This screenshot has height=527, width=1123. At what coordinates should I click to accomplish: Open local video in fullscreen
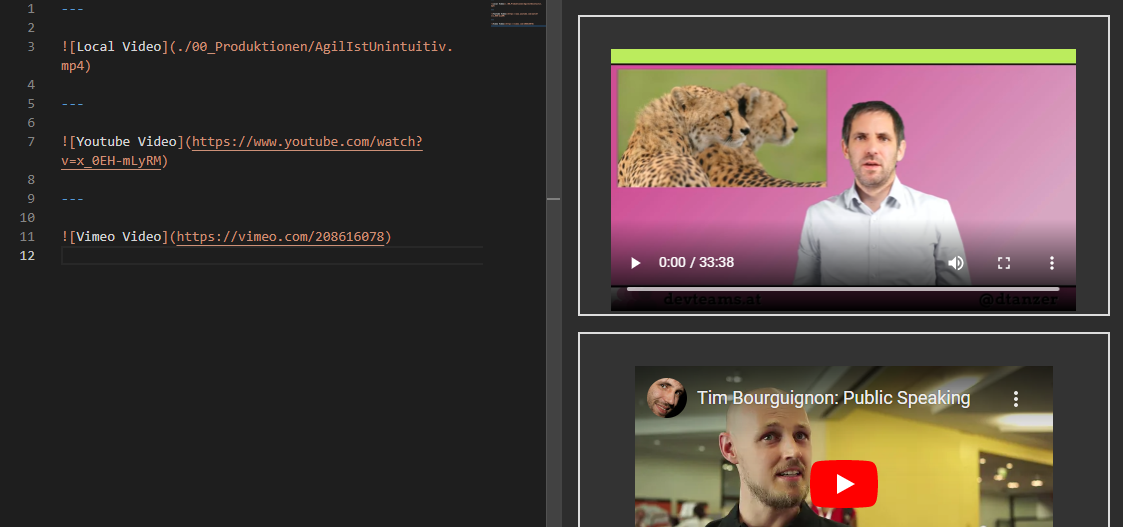click(1003, 263)
